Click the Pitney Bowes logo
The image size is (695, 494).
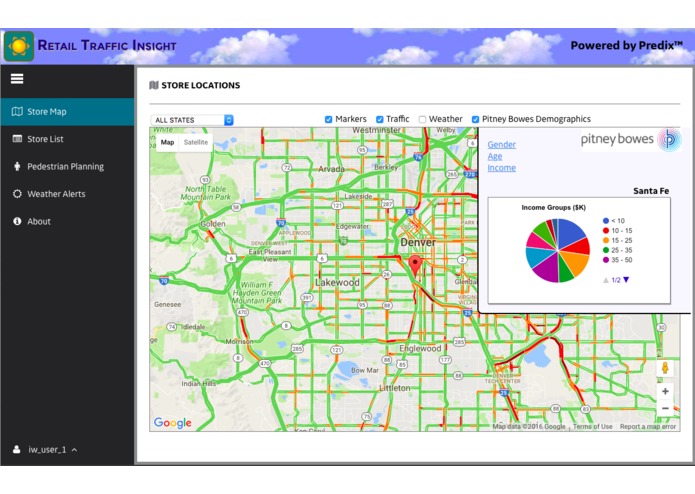tap(631, 139)
